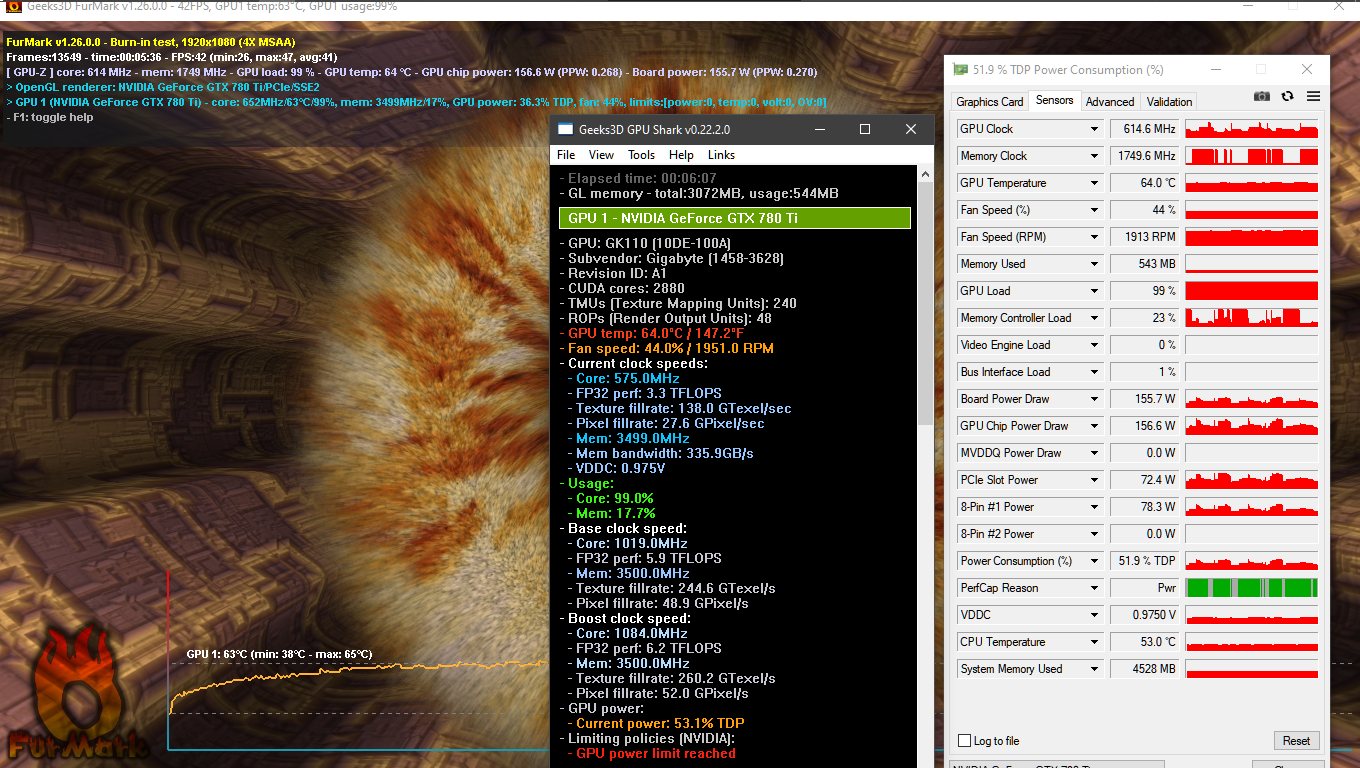Click the 'Elapsed time: 00:06:07' line

click(642, 179)
